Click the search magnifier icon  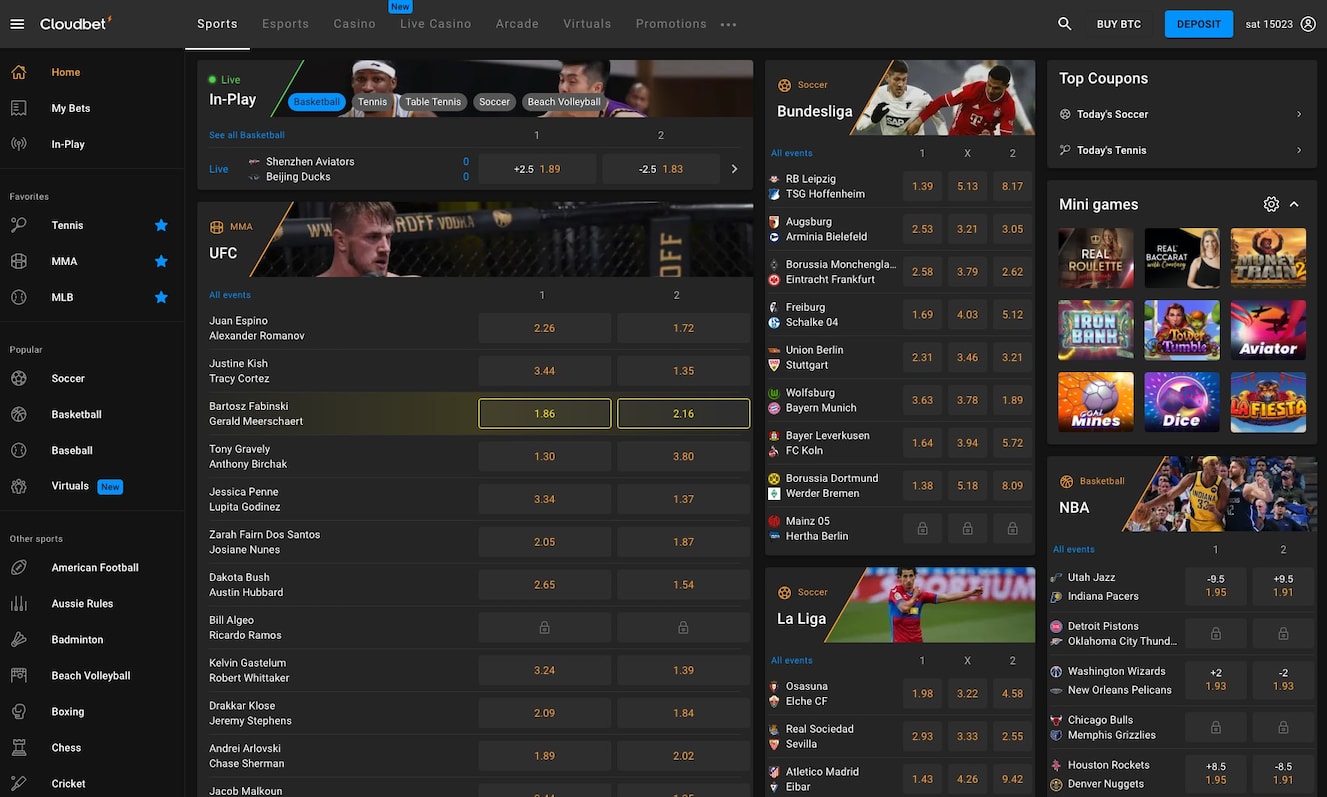[x=1065, y=24]
